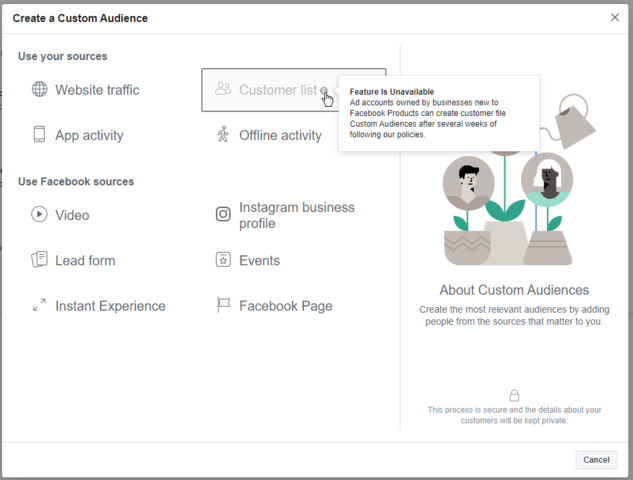The height and width of the screenshot is (480, 633).
Task: Click the 'Use Facebook sources' heading
Action: coord(76,182)
